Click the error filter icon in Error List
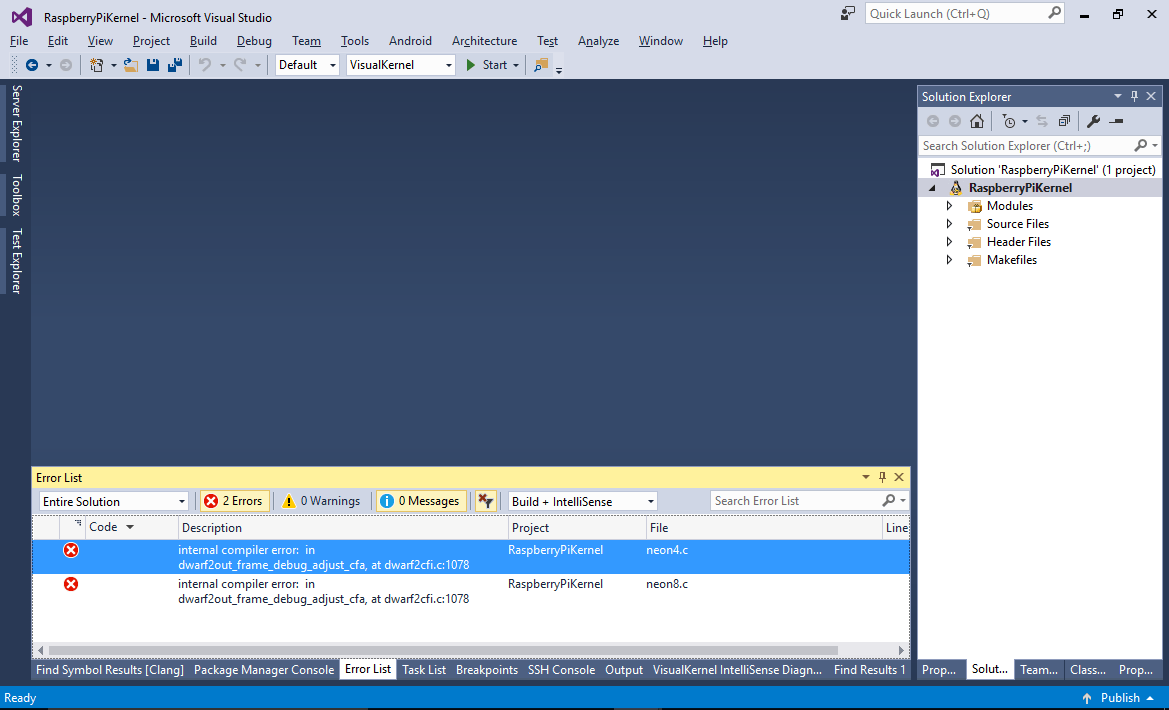This screenshot has height=710, width=1169. click(485, 500)
